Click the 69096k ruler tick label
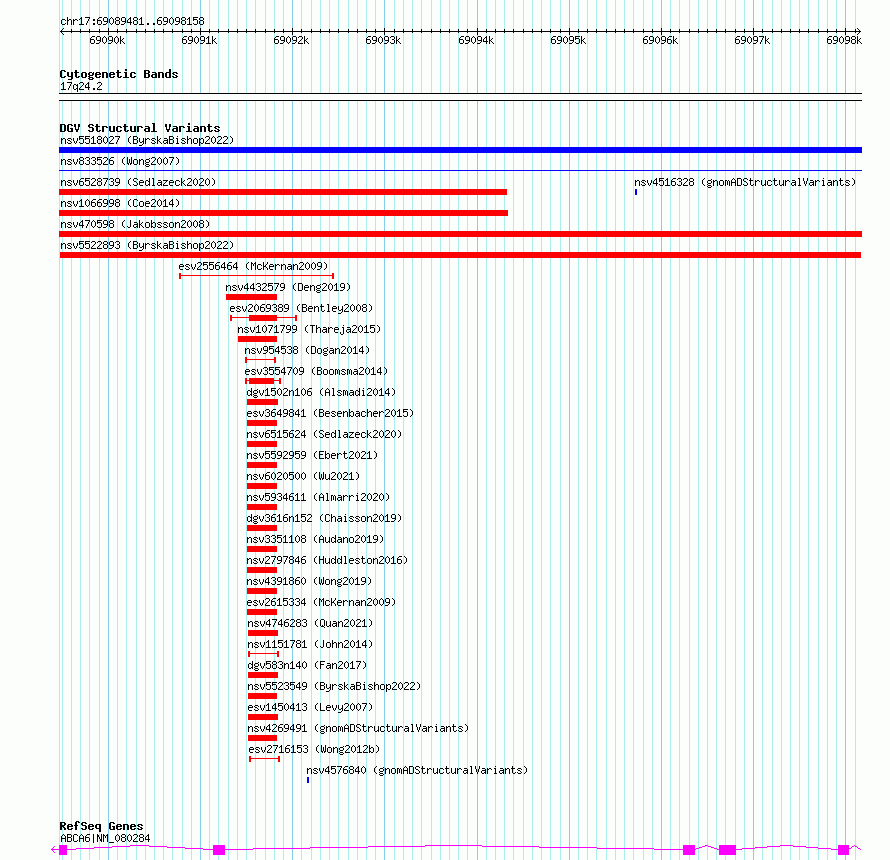This screenshot has height=860, width=890. click(660, 40)
